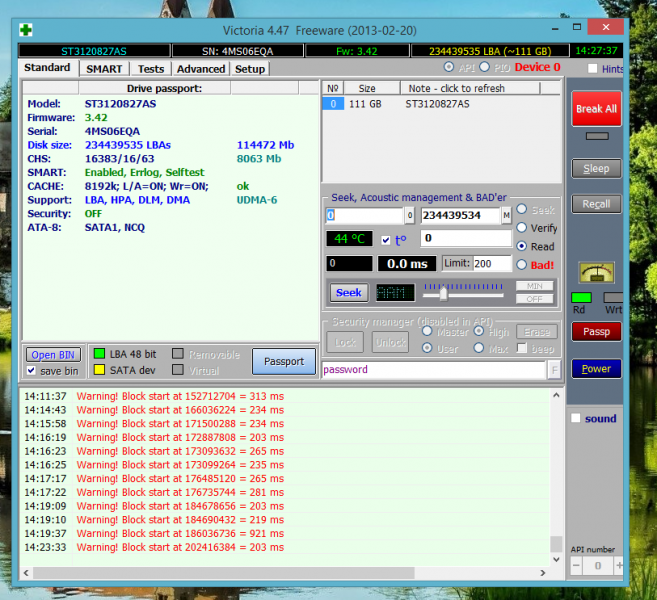The height and width of the screenshot is (600, 657).
Task: Toggle the temperature t° checkbox
Action: [386, 240]
